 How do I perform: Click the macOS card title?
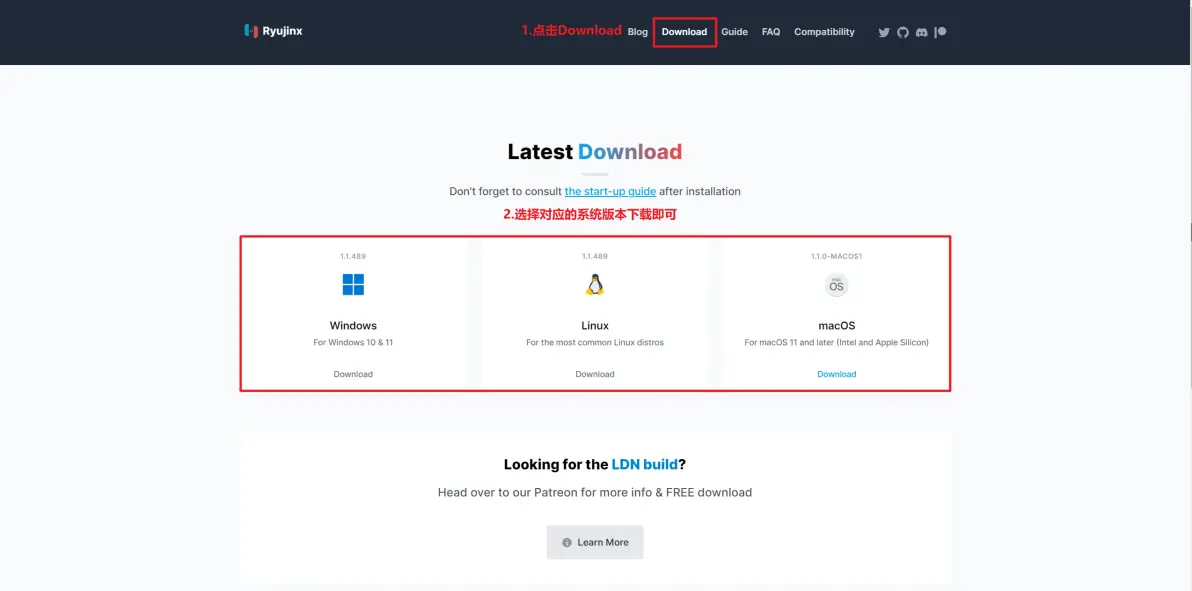836,326
